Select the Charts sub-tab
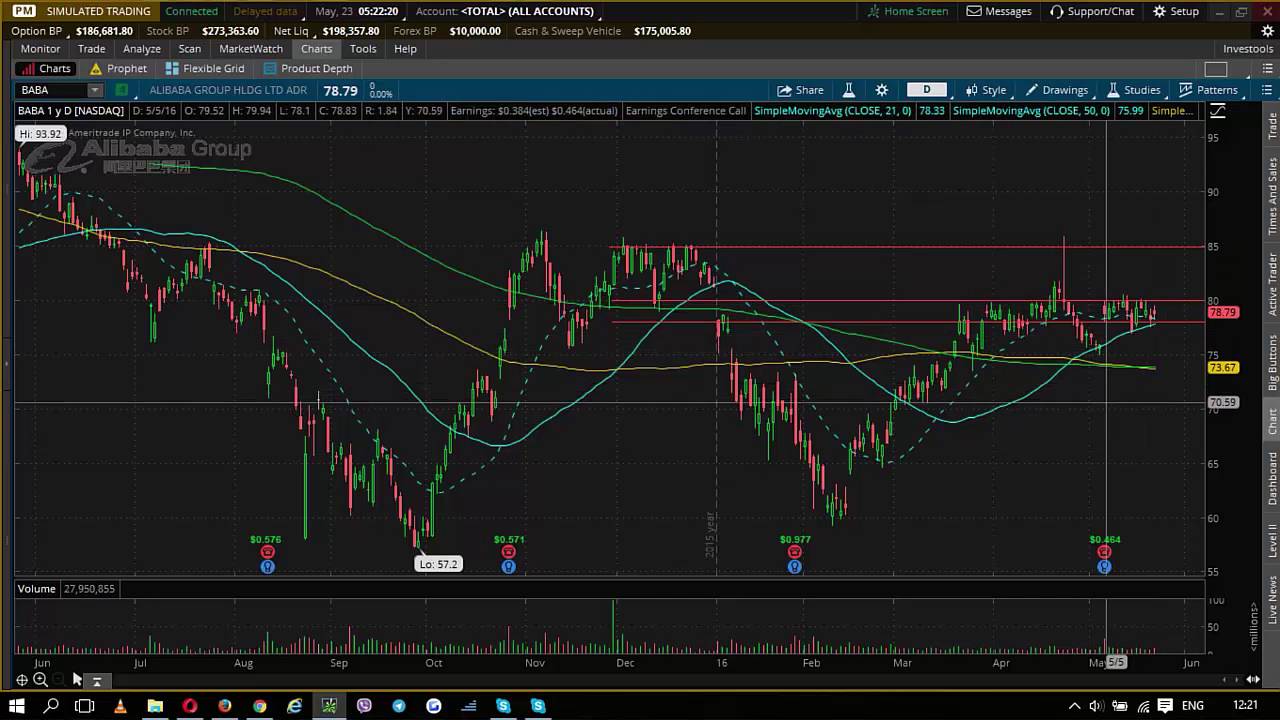The width and height of the screenshot is (1280, 720). pyautogui.click(x=45, y=69)
